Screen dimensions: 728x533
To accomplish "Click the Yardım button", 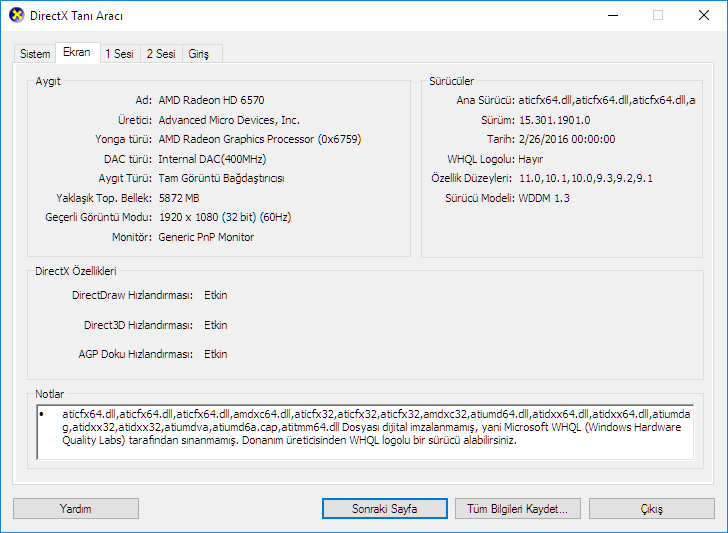I will pyautogui.click(x=76, y=508).
